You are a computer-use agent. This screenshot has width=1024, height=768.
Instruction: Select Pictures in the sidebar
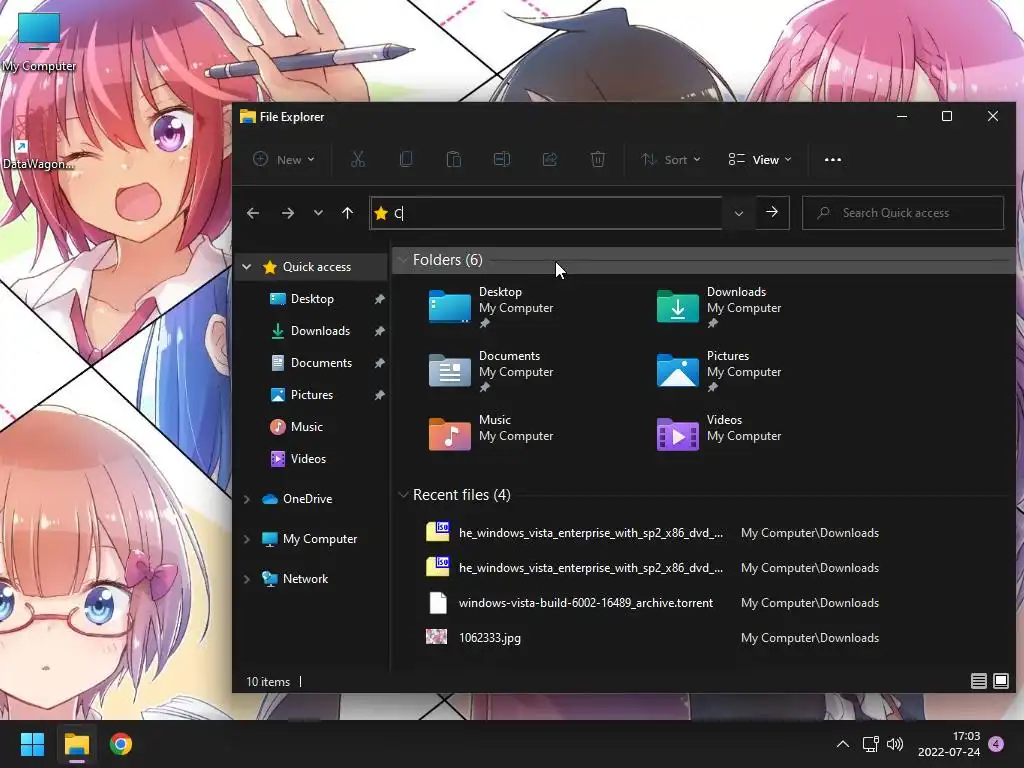click(312, 394)
